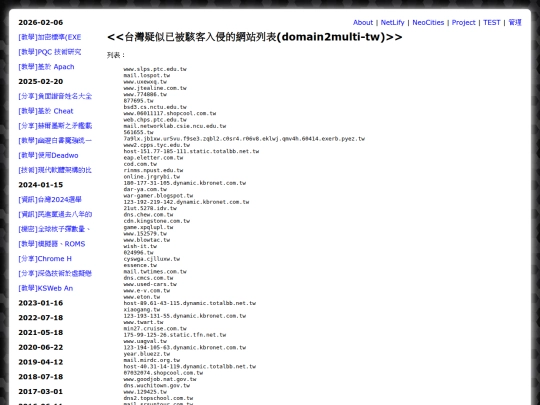Collapse the 2025-02-20 date section
This screenshot has height=405, width=540.
click(41, 82)
